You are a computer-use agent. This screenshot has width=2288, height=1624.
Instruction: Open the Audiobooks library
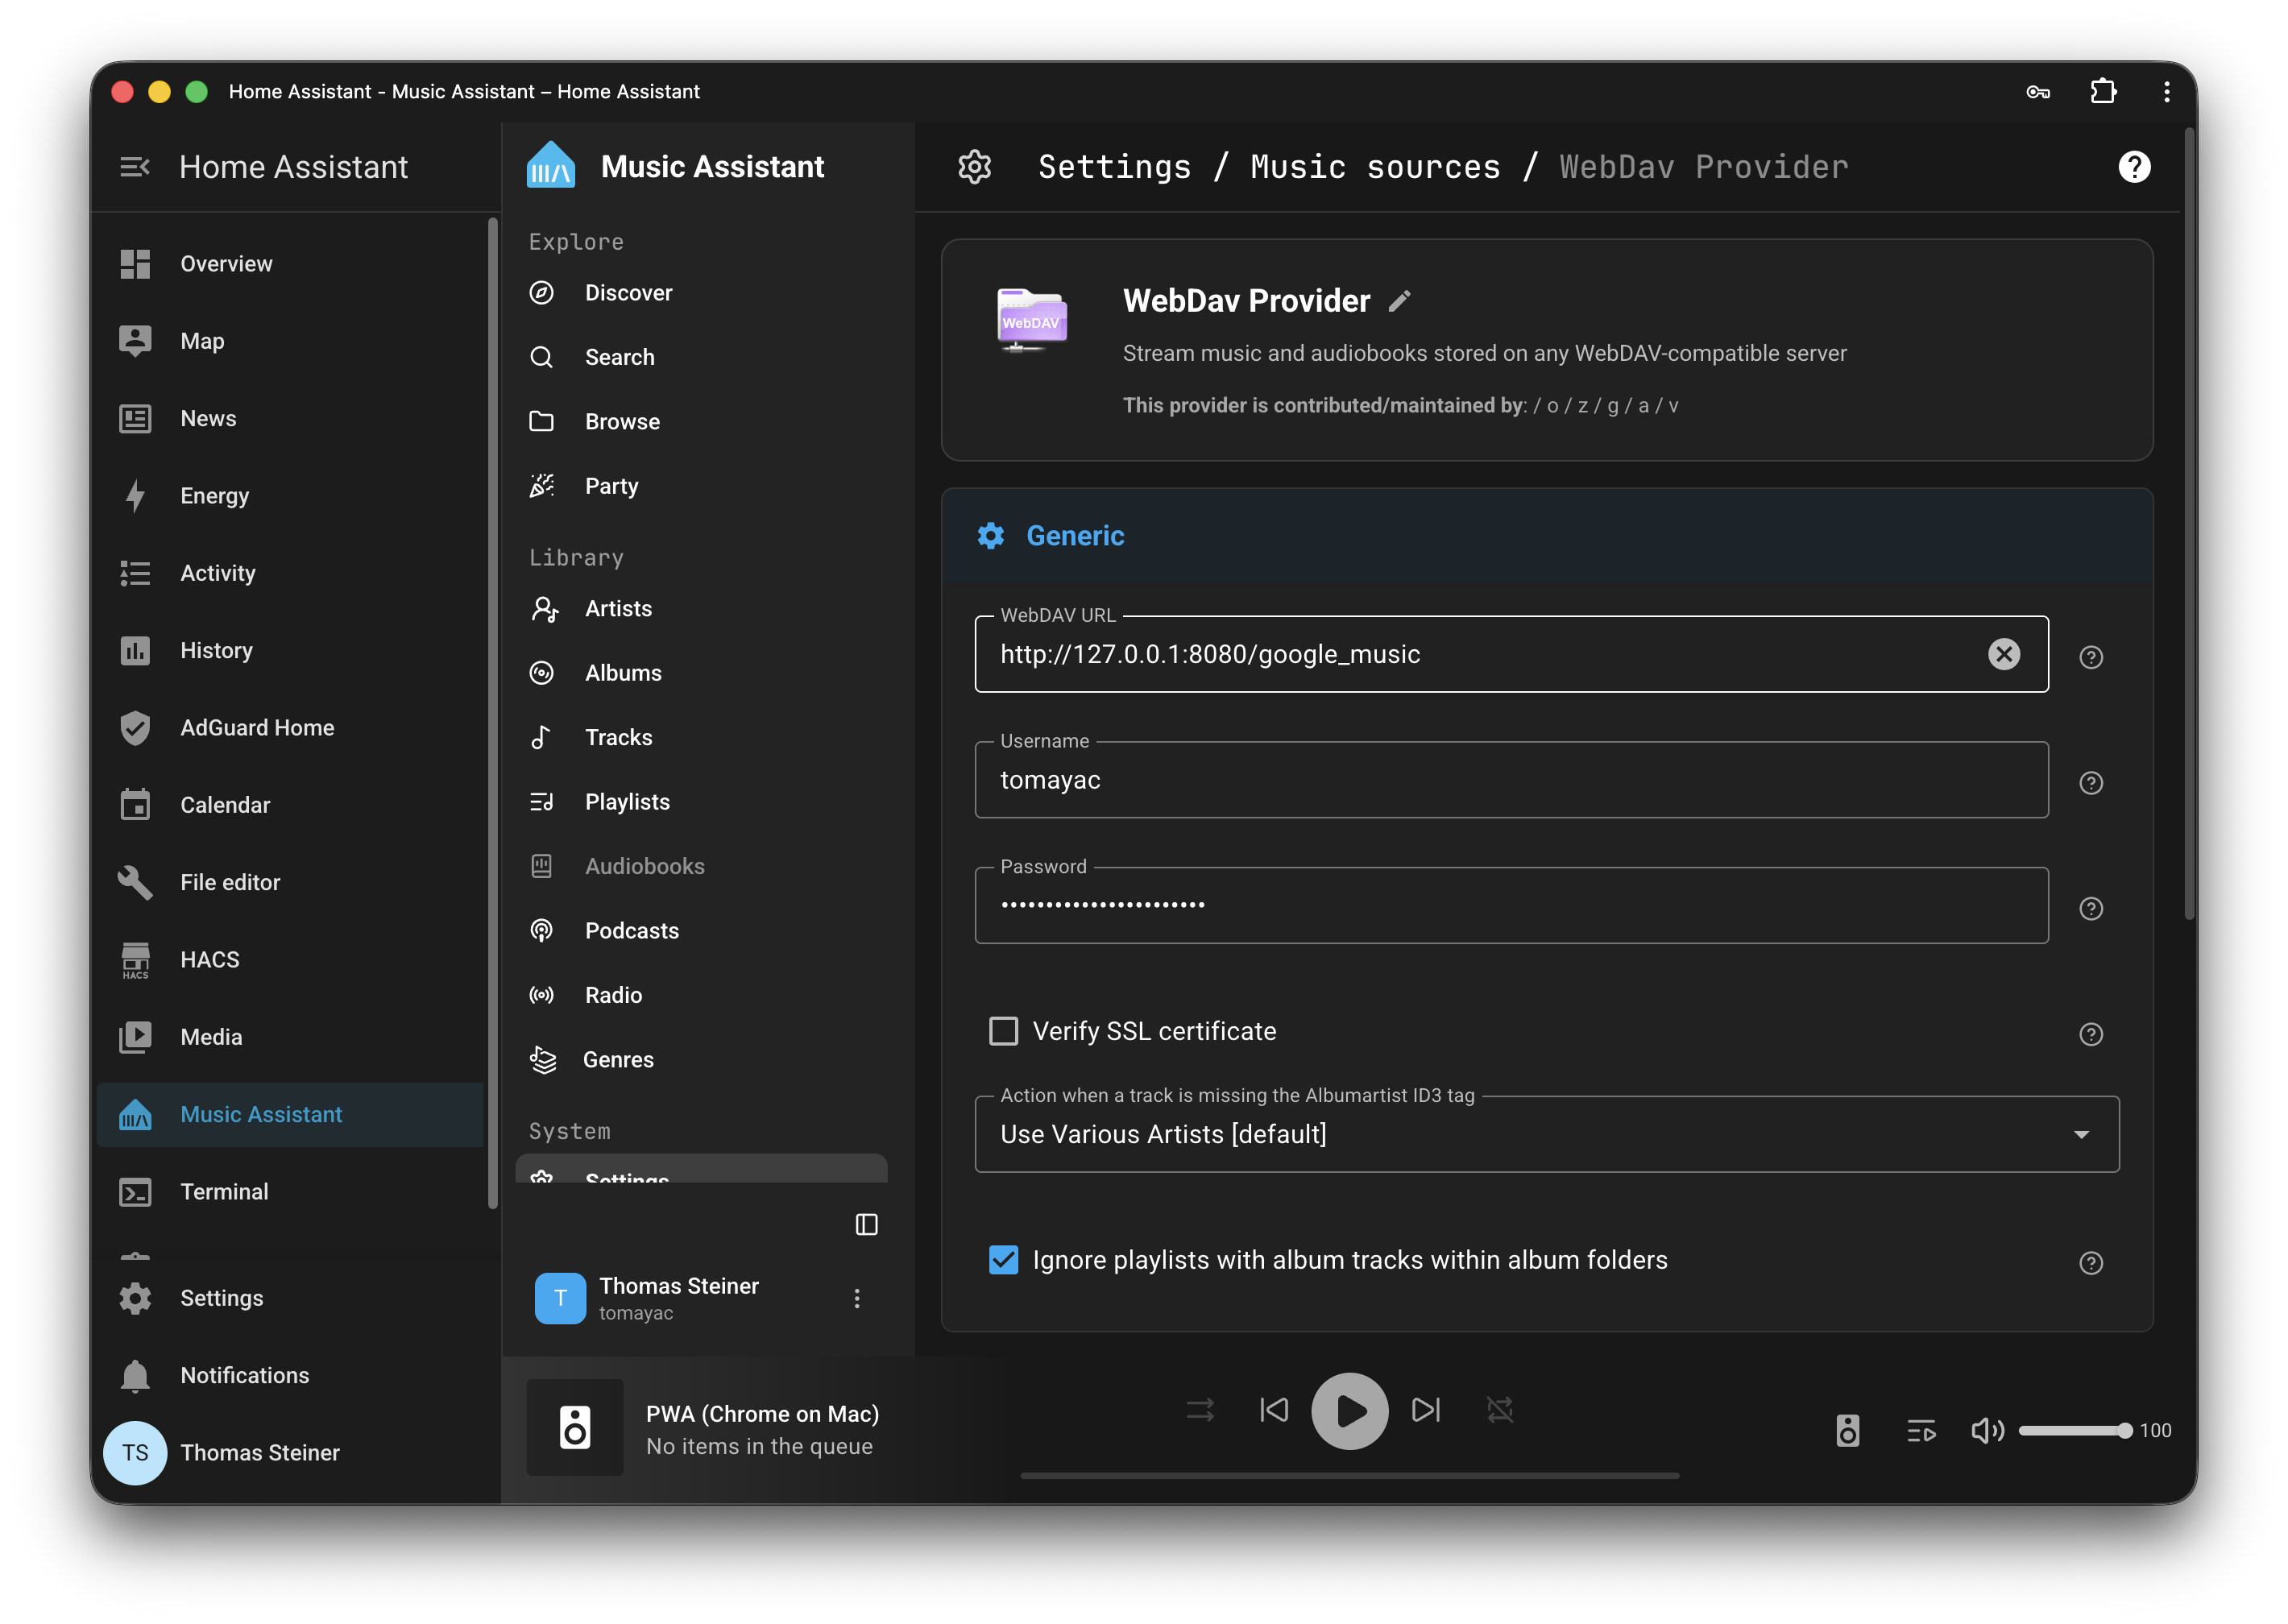700,866
